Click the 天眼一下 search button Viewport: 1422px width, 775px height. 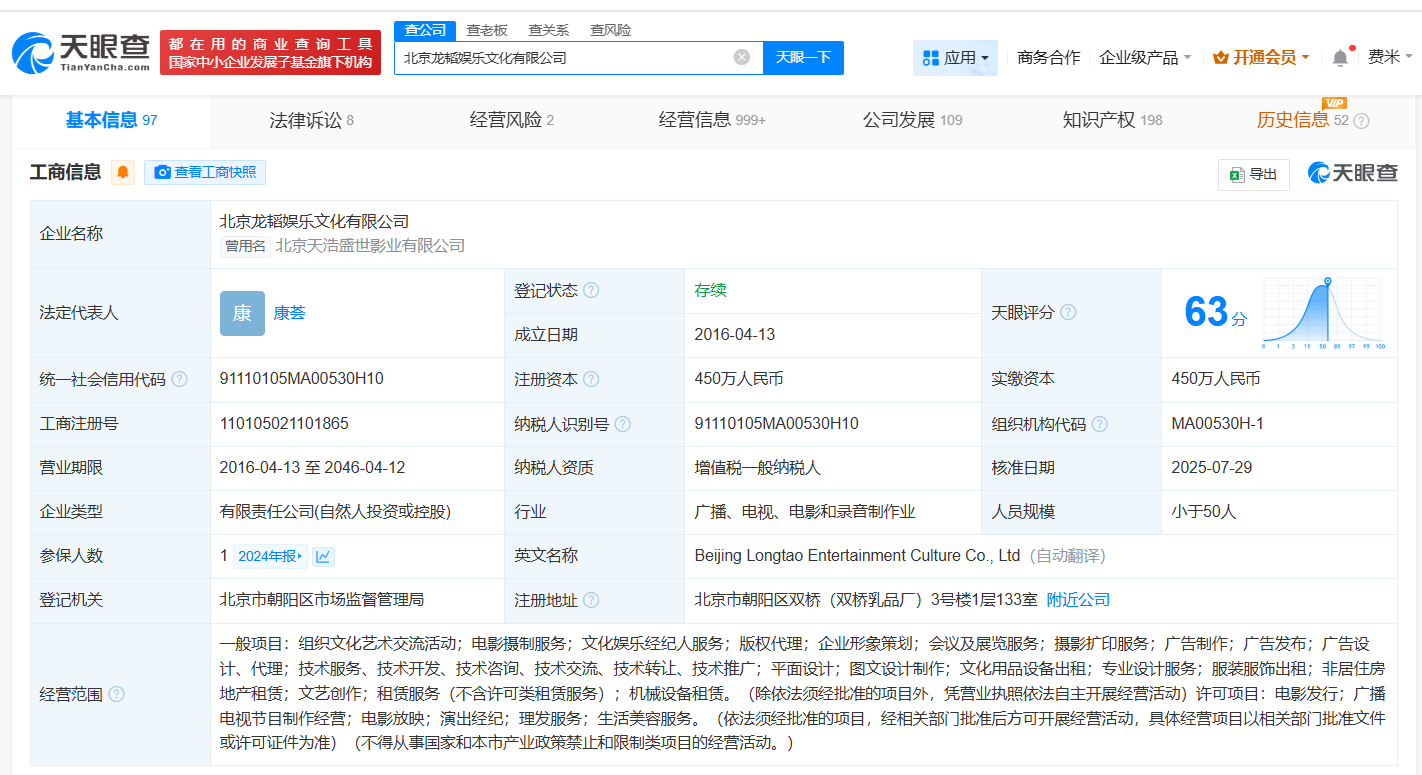coord(803,57)
